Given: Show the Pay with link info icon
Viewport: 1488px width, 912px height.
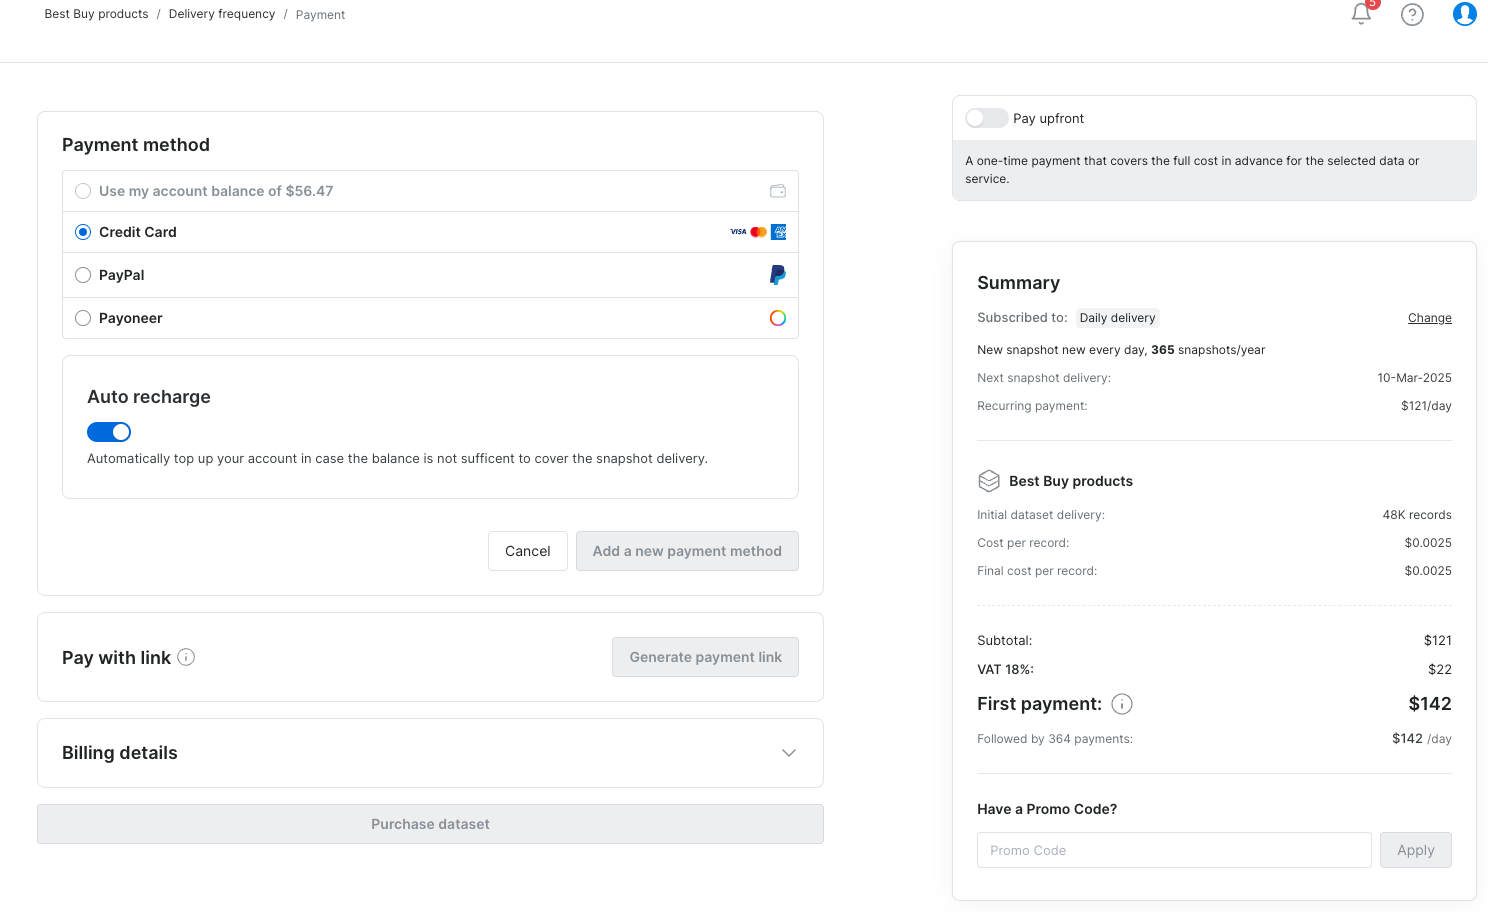Looking at the screenshot, I should [186, 657].
